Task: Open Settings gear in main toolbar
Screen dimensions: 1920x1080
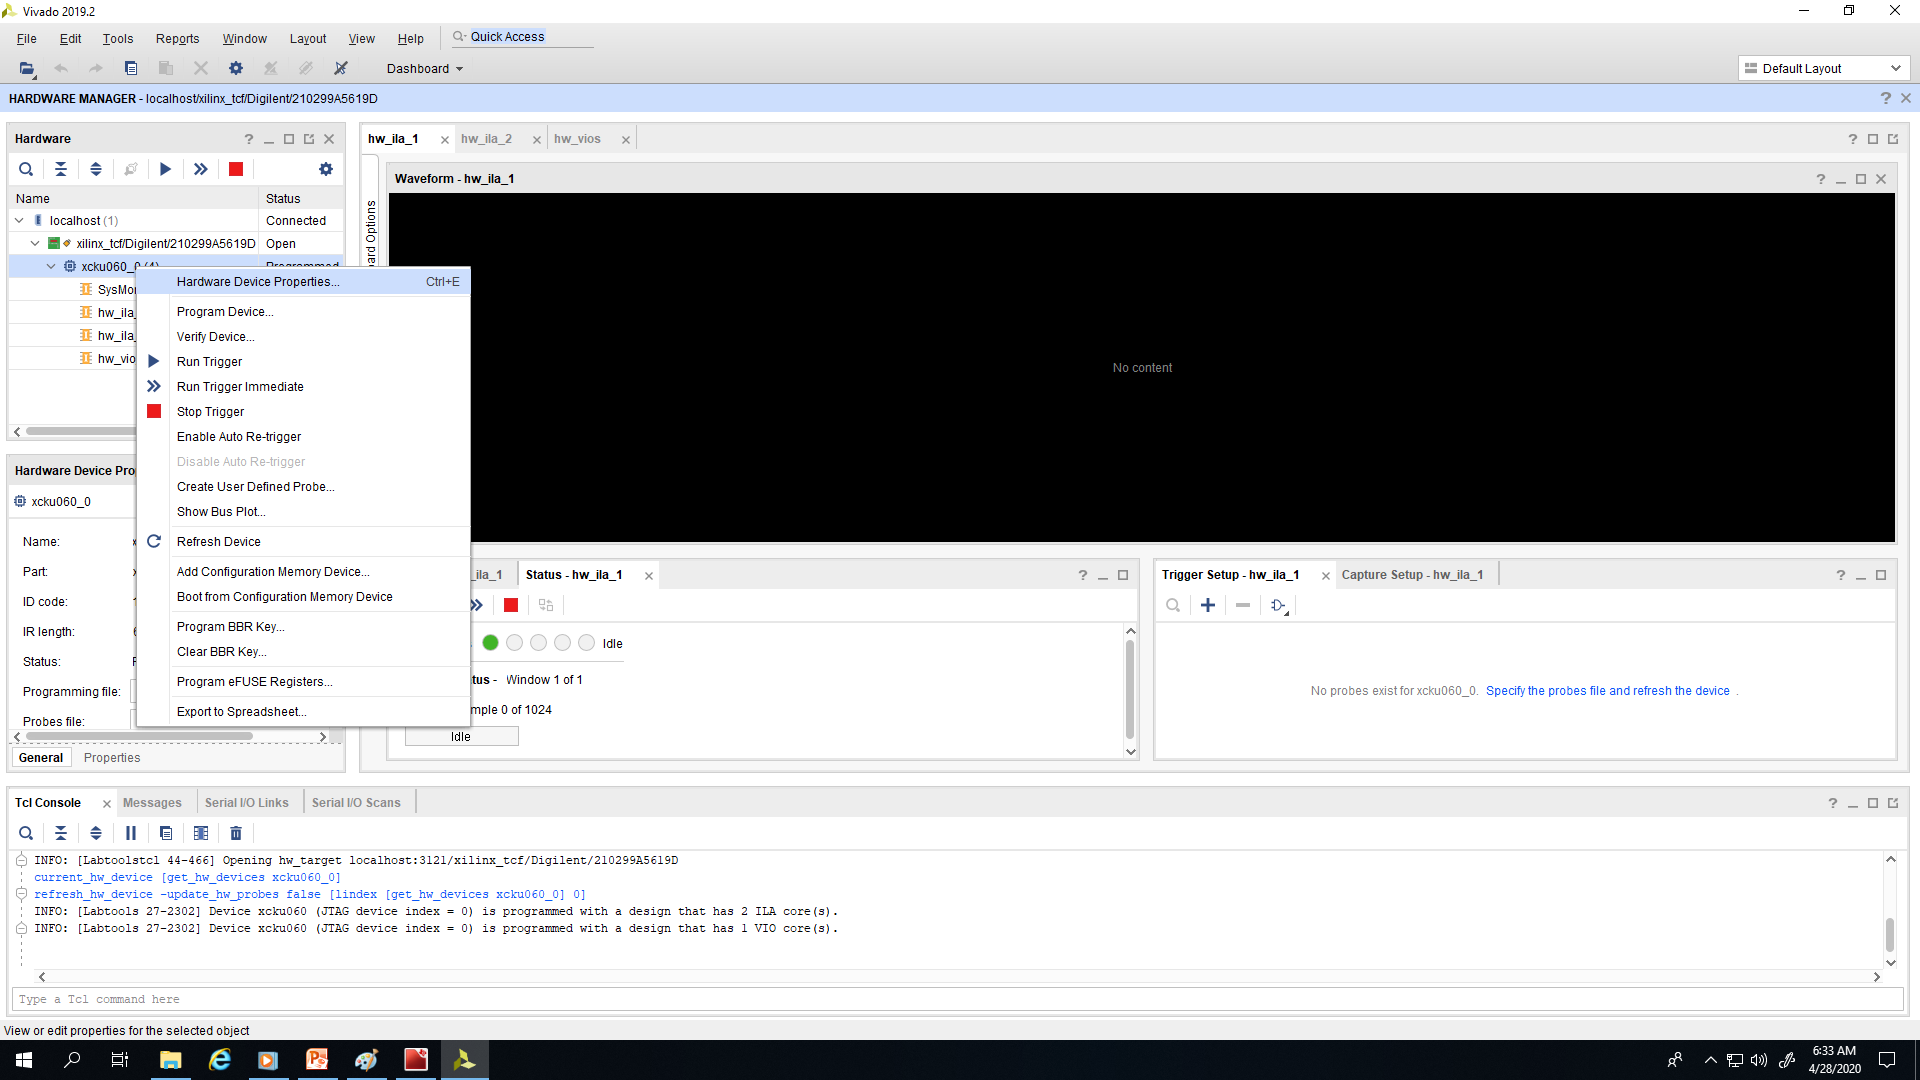Action: 236,68
